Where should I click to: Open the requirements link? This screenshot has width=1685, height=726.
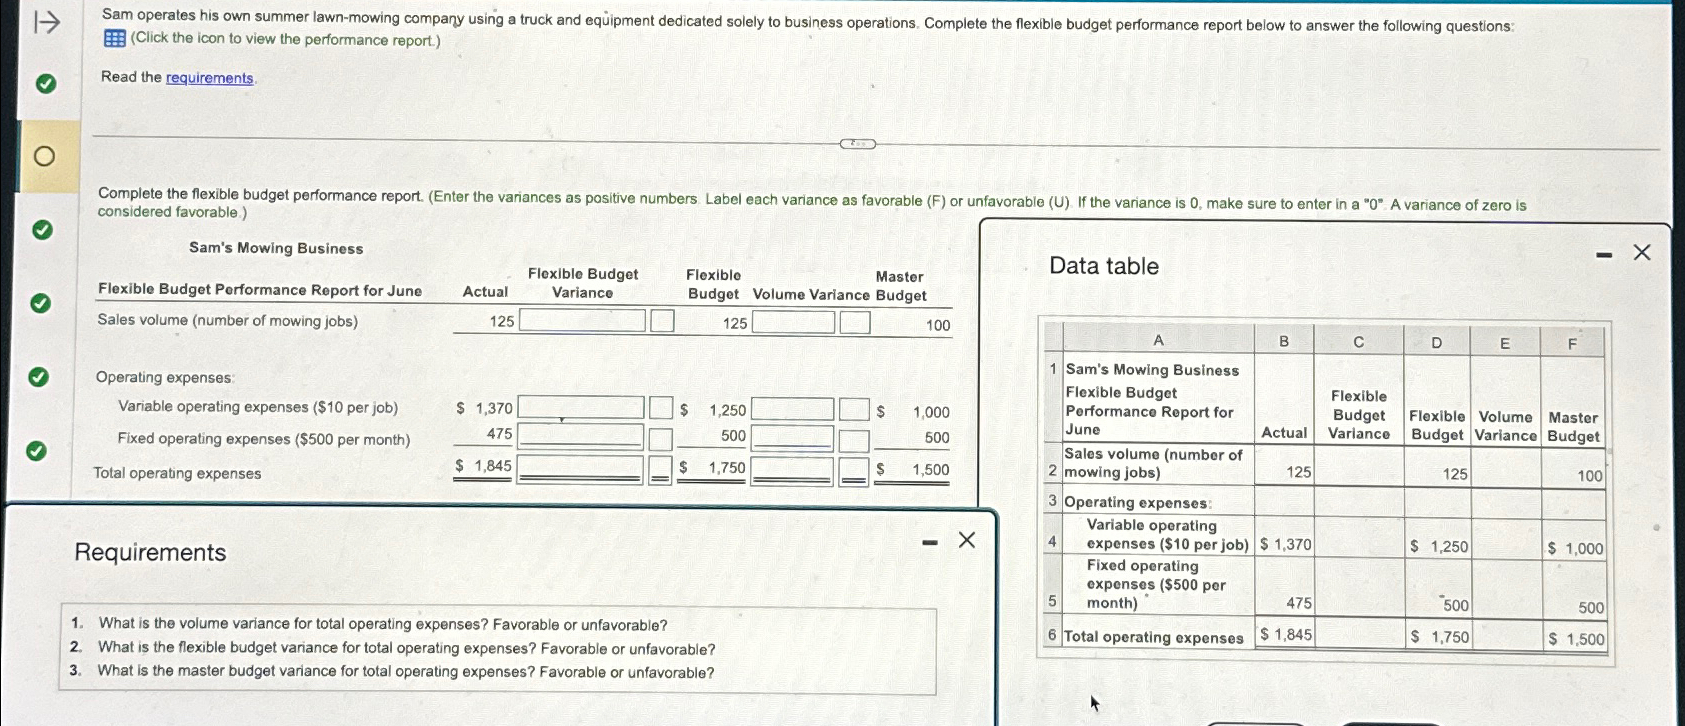click(209, 78)
